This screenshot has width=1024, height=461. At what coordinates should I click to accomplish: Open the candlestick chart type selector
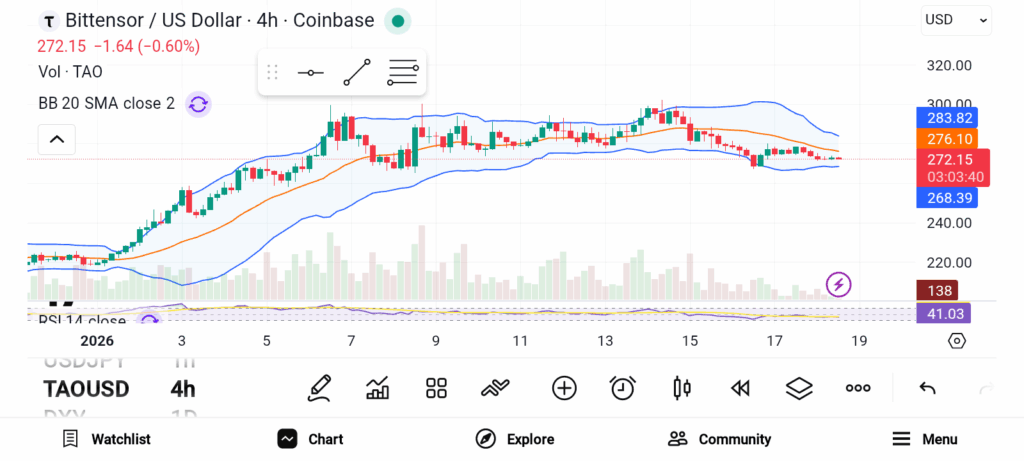(682, 388)
